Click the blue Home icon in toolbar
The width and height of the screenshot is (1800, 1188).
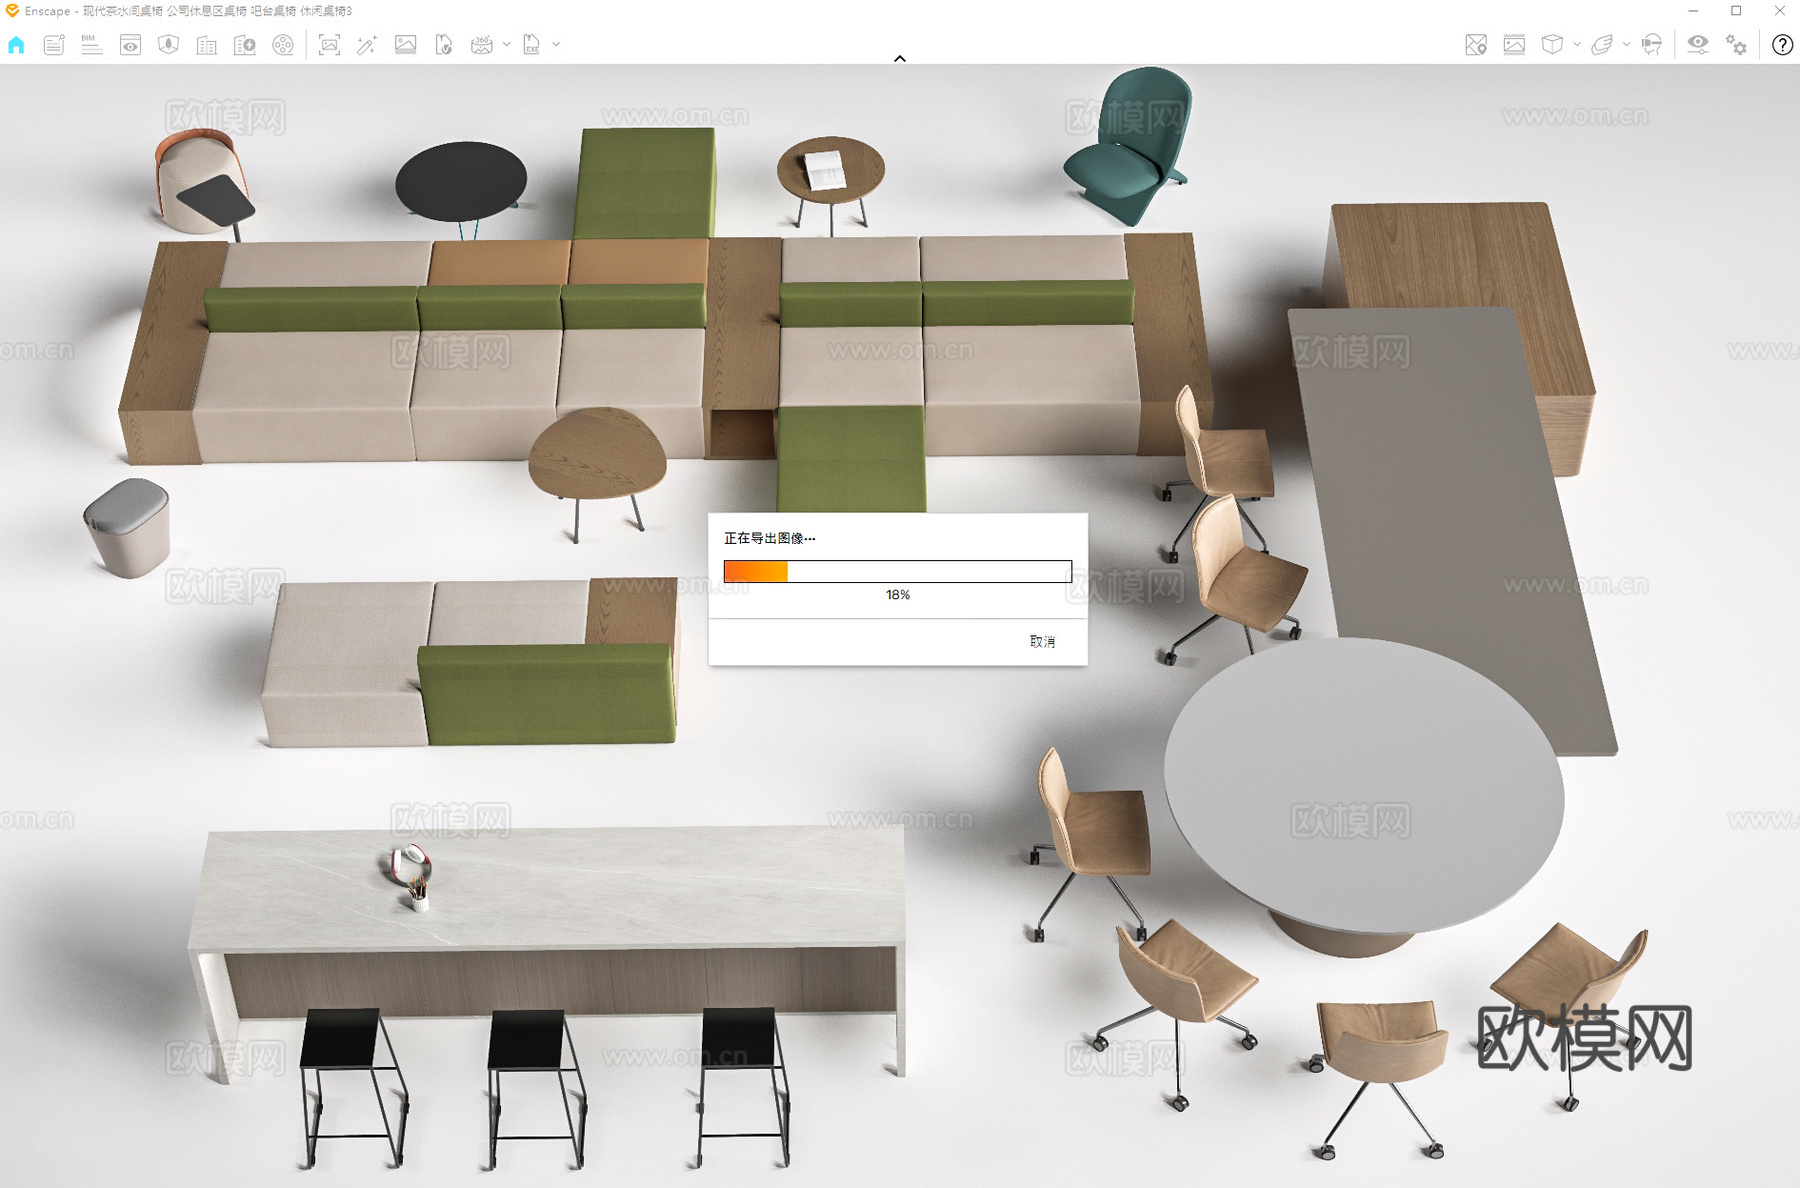coord(16,45)
